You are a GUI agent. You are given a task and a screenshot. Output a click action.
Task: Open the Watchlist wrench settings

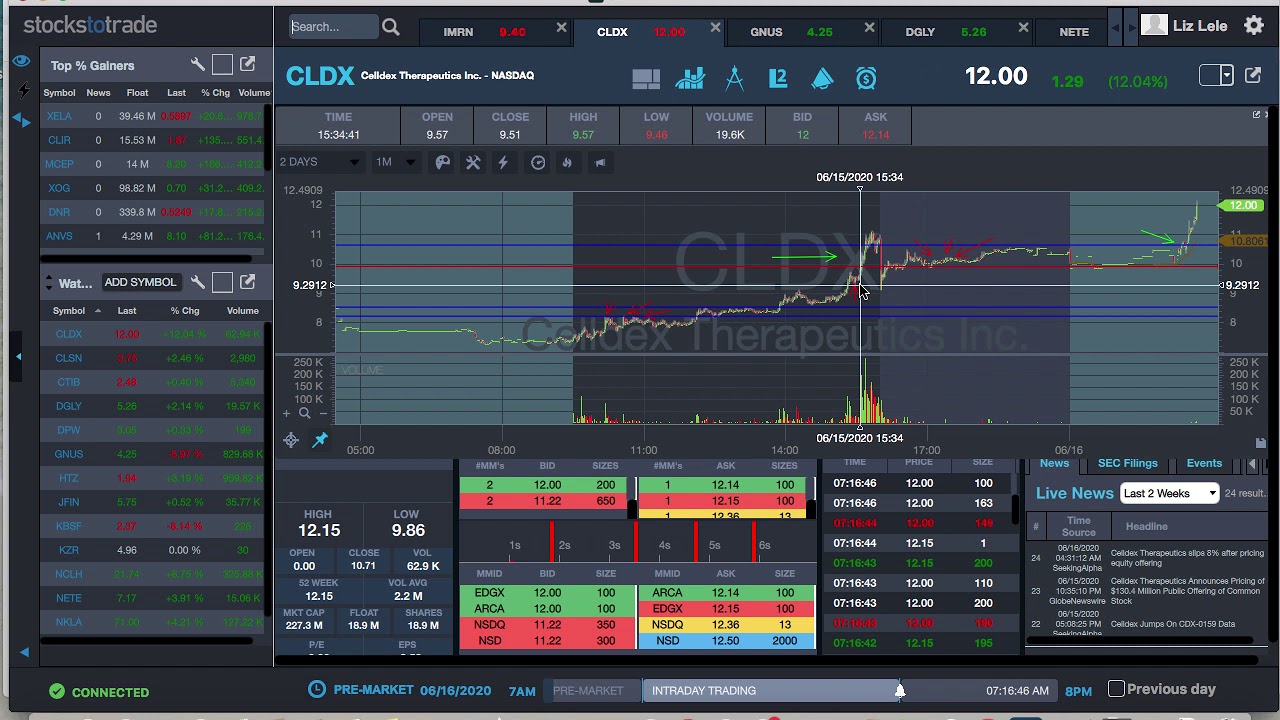(197, 282)
